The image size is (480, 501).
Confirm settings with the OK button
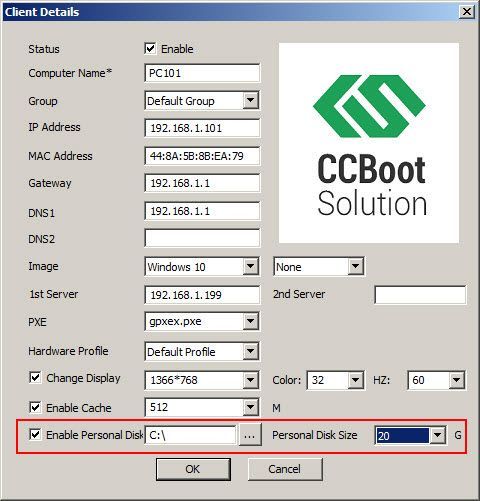(193, 469)
